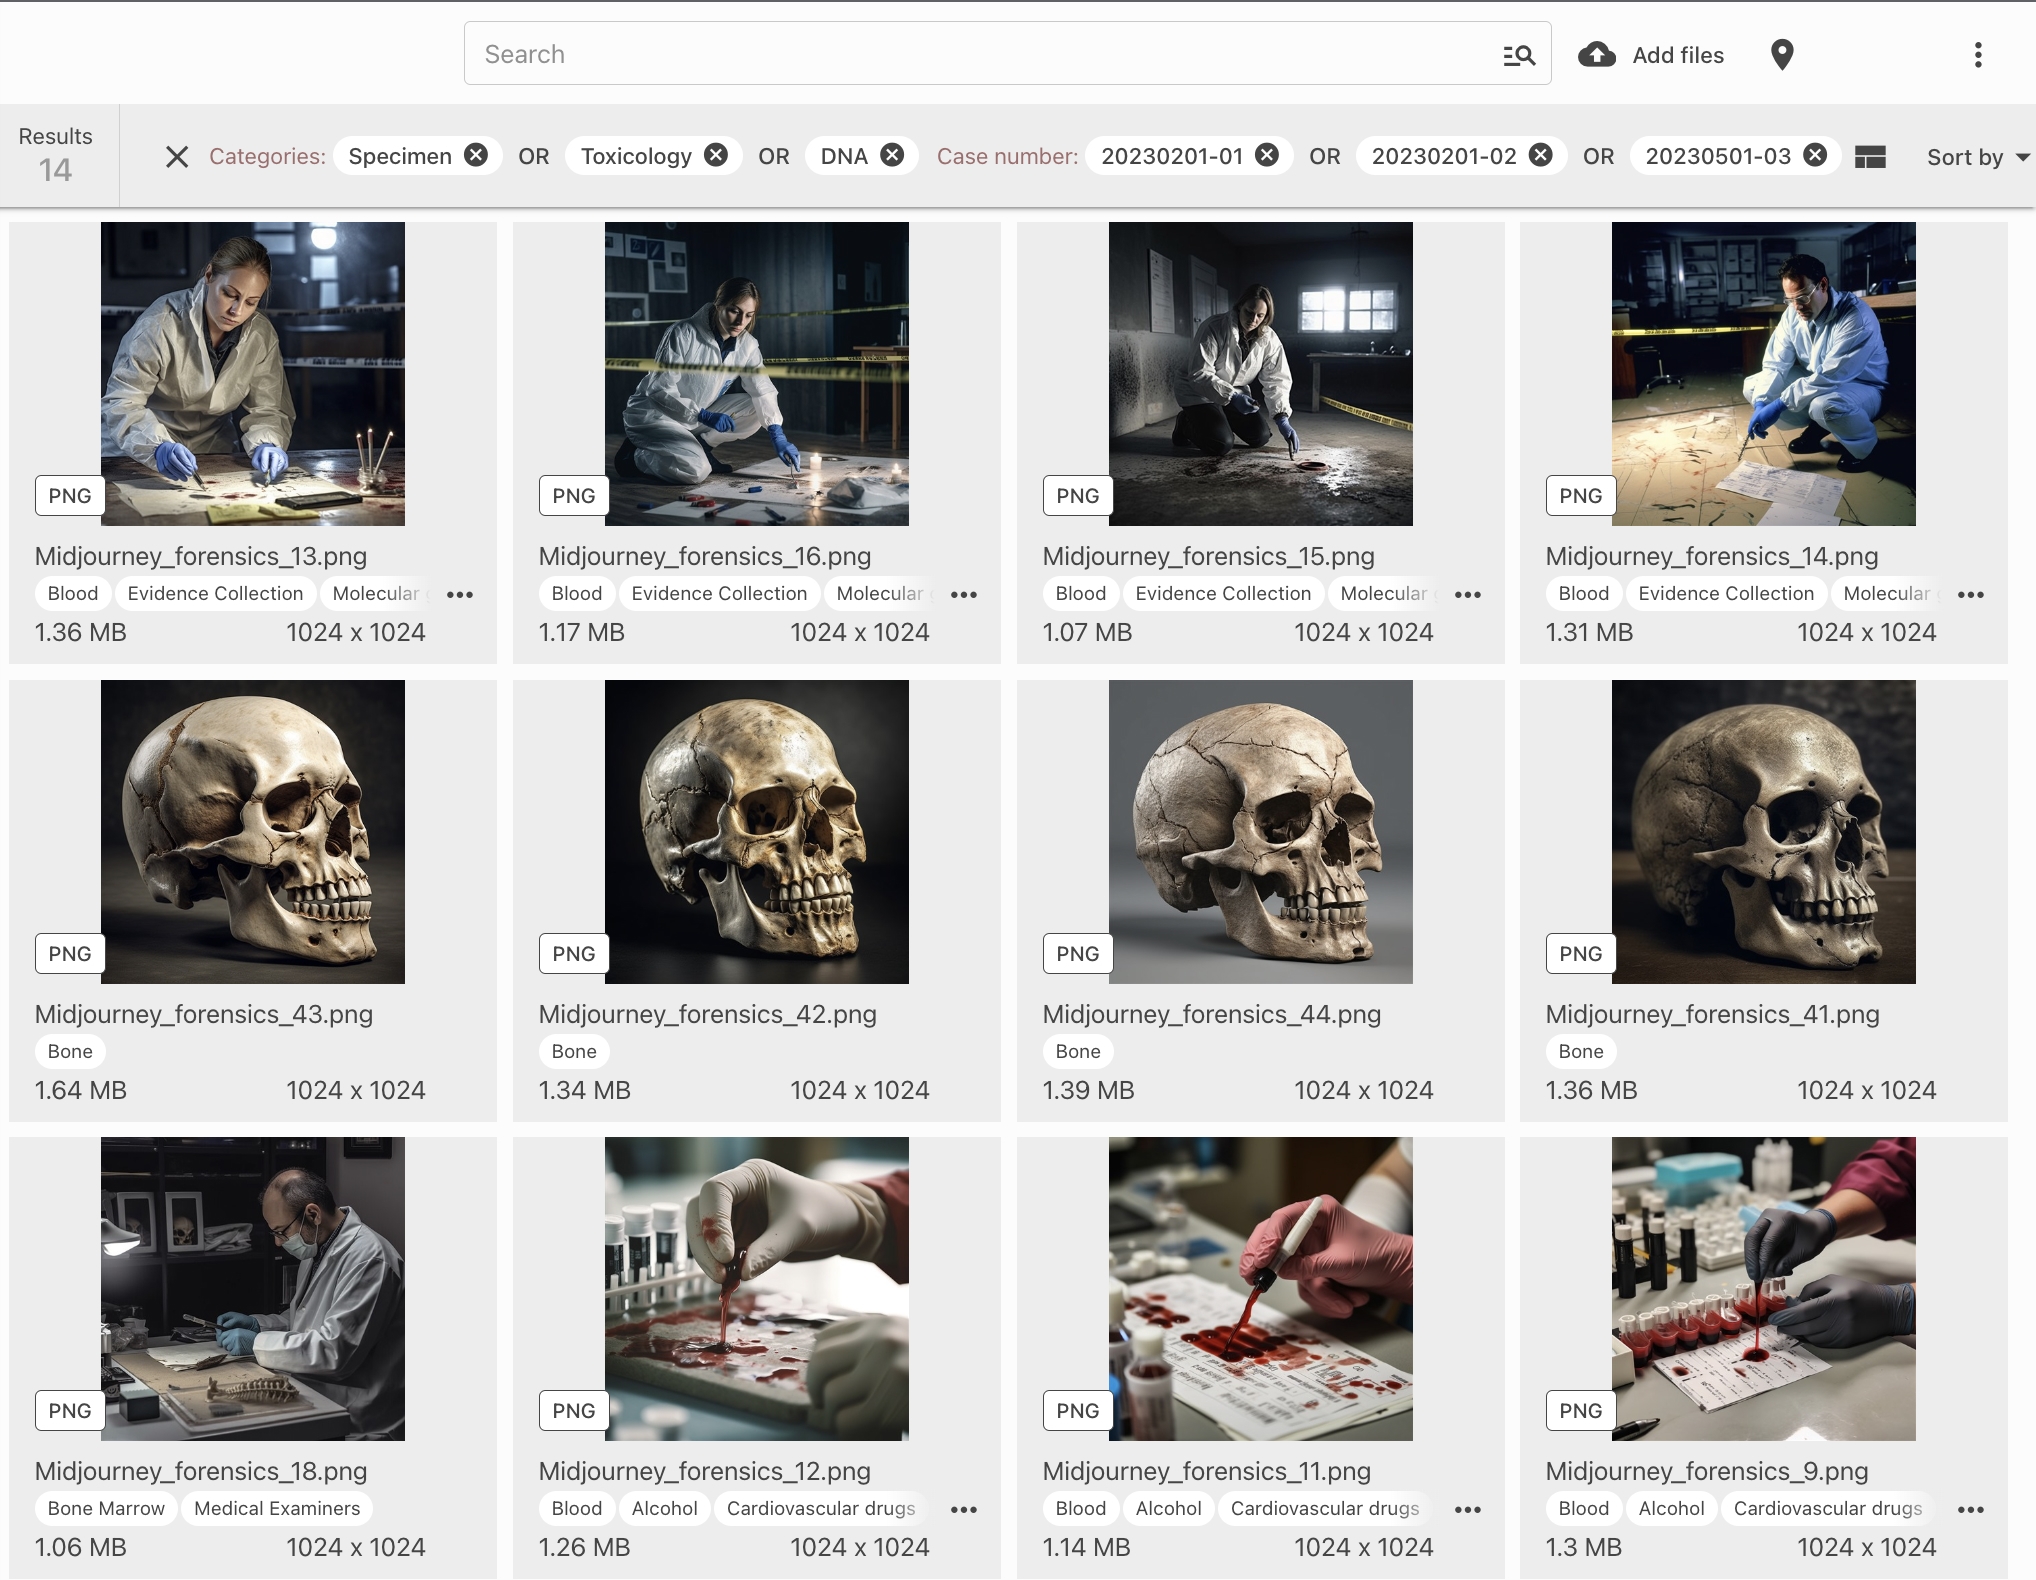Remove case number 20230201-01 filter
Viewport: 2036px width, 1580px height.
[x=1266, y=155]
